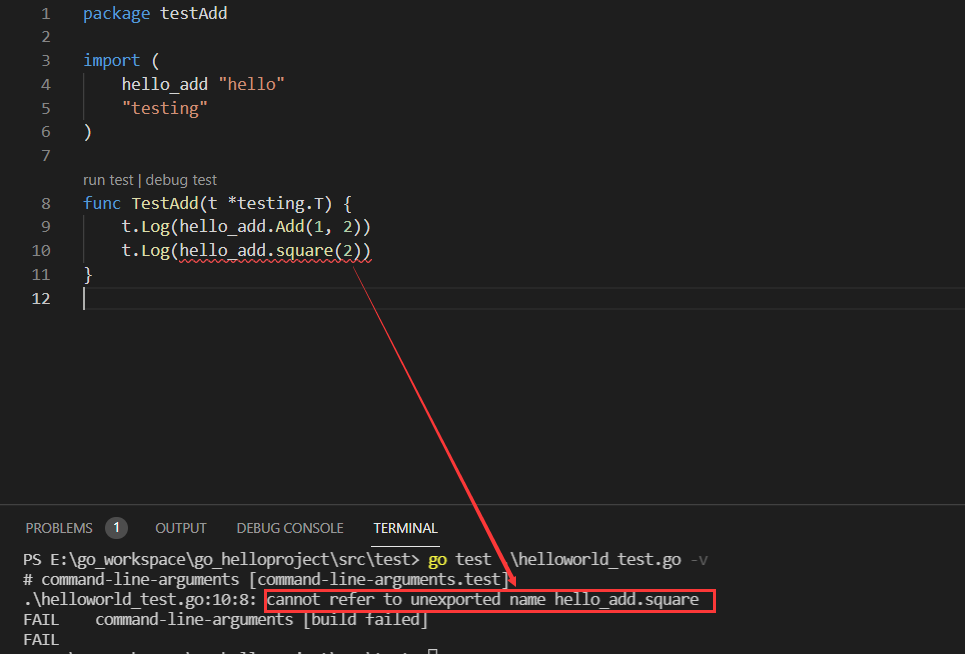This screenshot has height=654, width=965.
Task: Click line number 8 in the gutter
Action: tap(46, 203)
